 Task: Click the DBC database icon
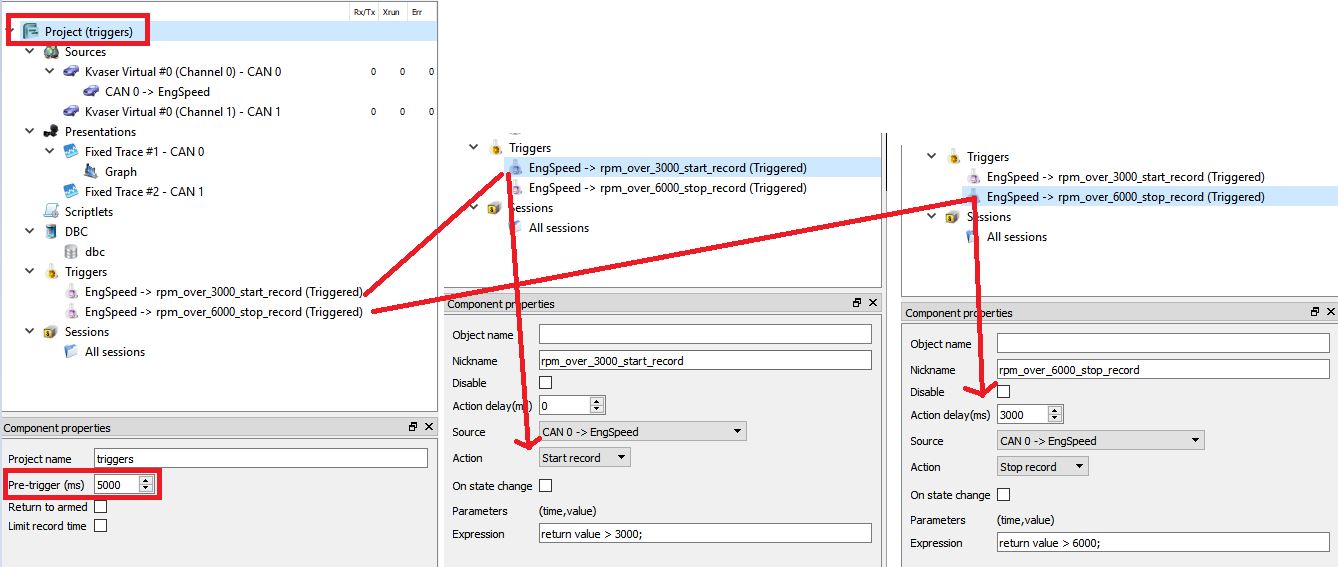pyautogui.click(x=51, y=232)
